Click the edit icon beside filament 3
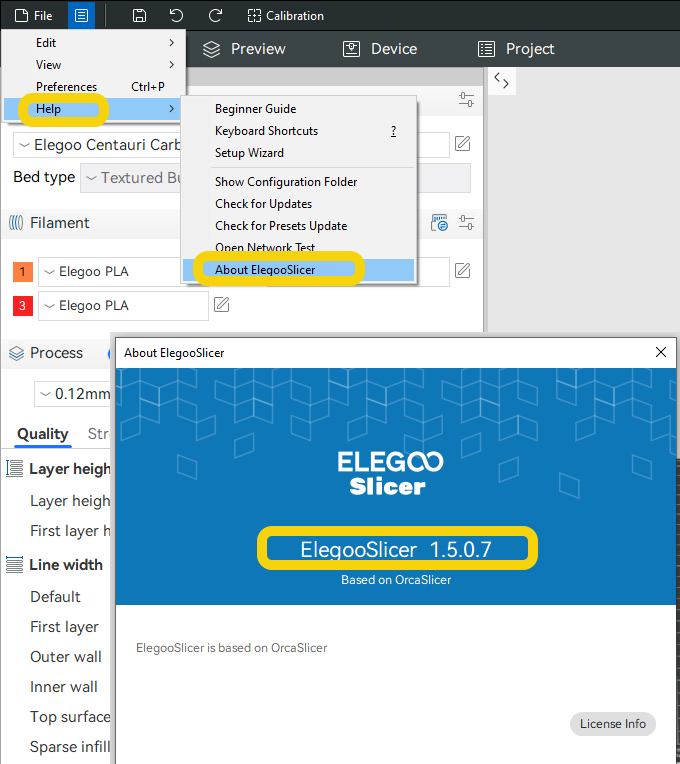The image size is (680, 764). click(x=222, y=305)
